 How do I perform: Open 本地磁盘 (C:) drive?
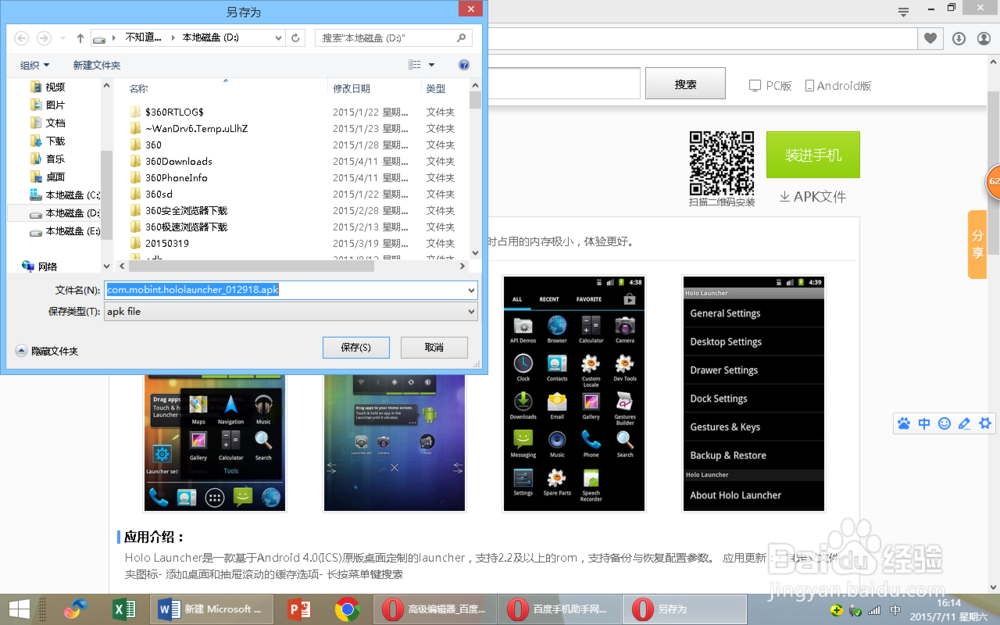pos(65,195)
